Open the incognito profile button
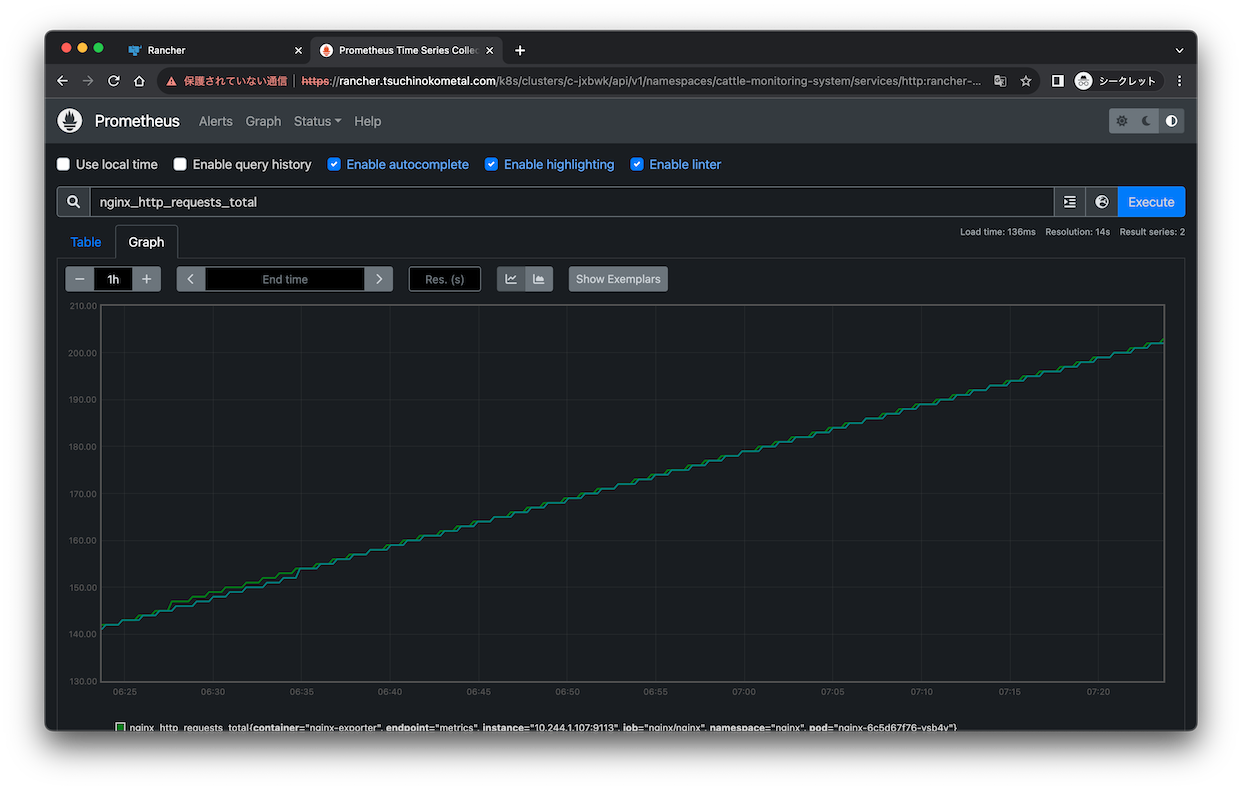1242x790 pixels. pos(1118,81)
